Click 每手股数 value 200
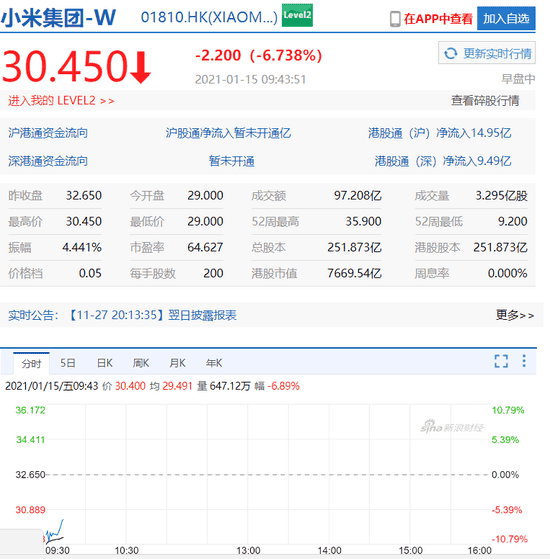This screenshot has height=559, width=550. [x=213, y=273]
